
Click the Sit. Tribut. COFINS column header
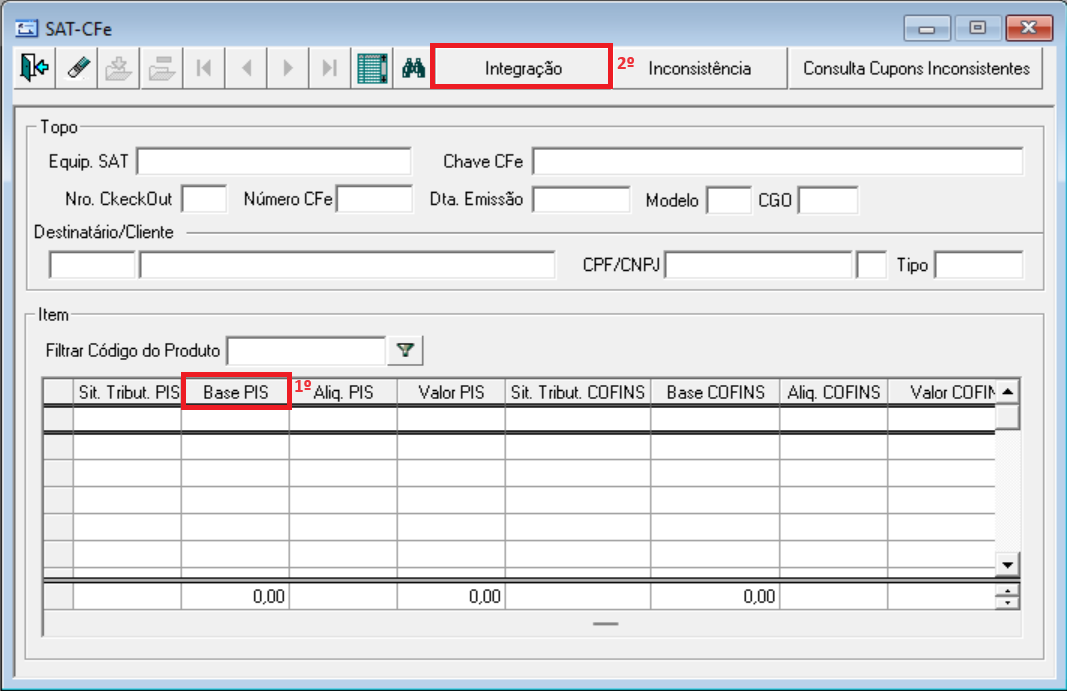(578, 392)
